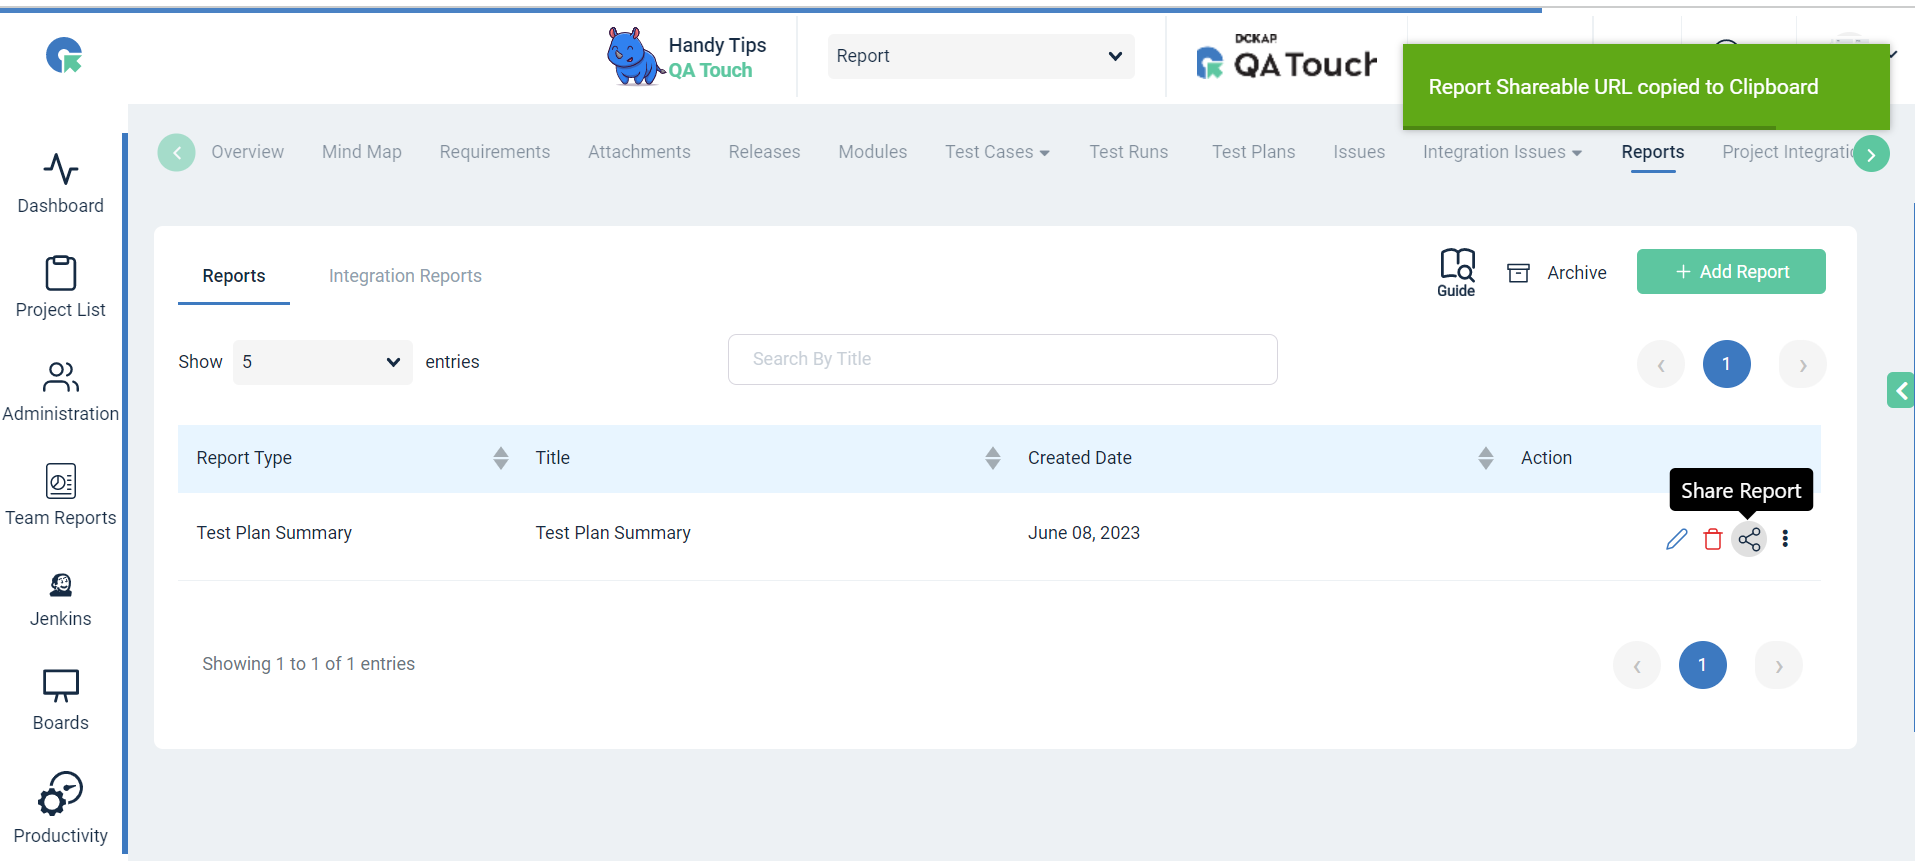Viewport: 1915px width, 861px height.
Task: Switch to the Mind Map tab
Action: 362,152
